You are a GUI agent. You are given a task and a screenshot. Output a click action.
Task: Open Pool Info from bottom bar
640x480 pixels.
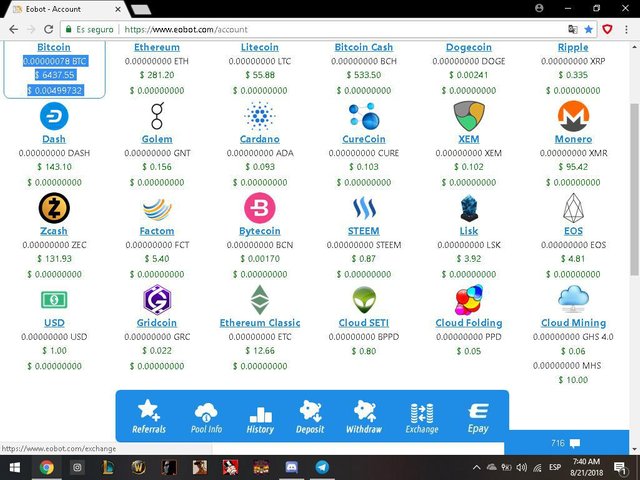206,417
